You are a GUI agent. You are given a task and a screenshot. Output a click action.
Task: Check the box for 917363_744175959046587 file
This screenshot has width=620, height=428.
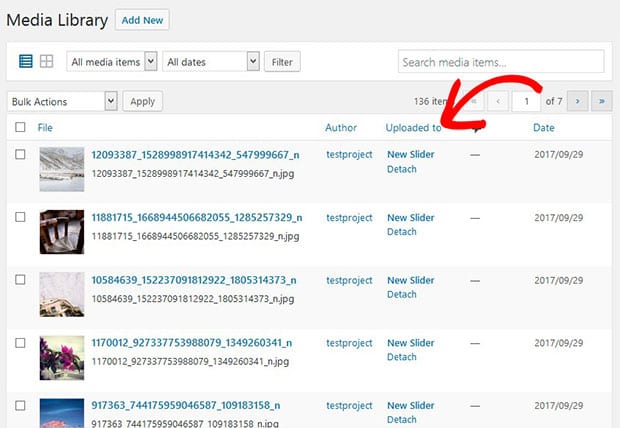20,405
